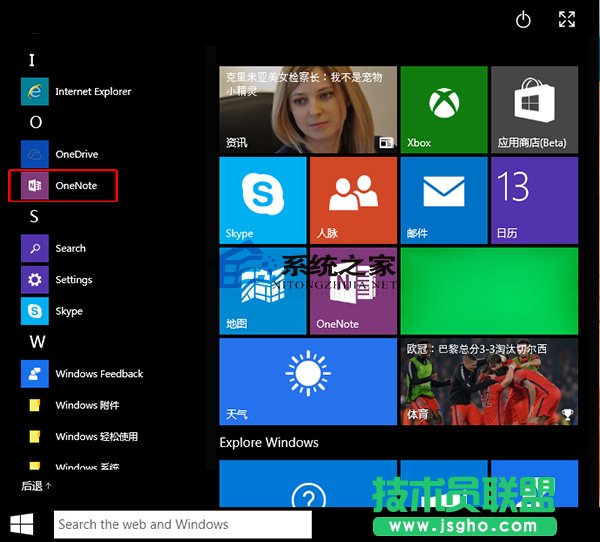Click the Search the web and Windows box
The image size is (600, 542).
[181, 524]
